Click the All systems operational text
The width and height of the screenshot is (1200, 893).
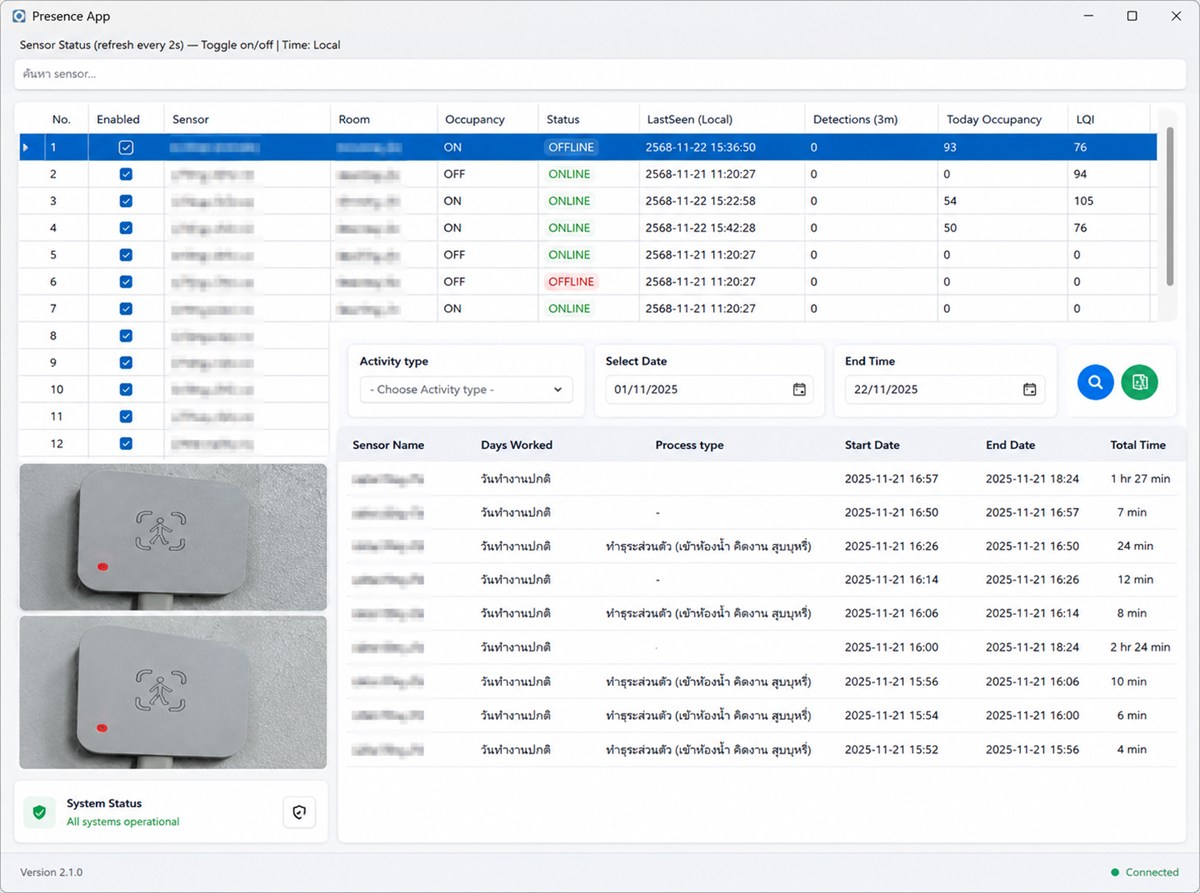coord(123,822)
